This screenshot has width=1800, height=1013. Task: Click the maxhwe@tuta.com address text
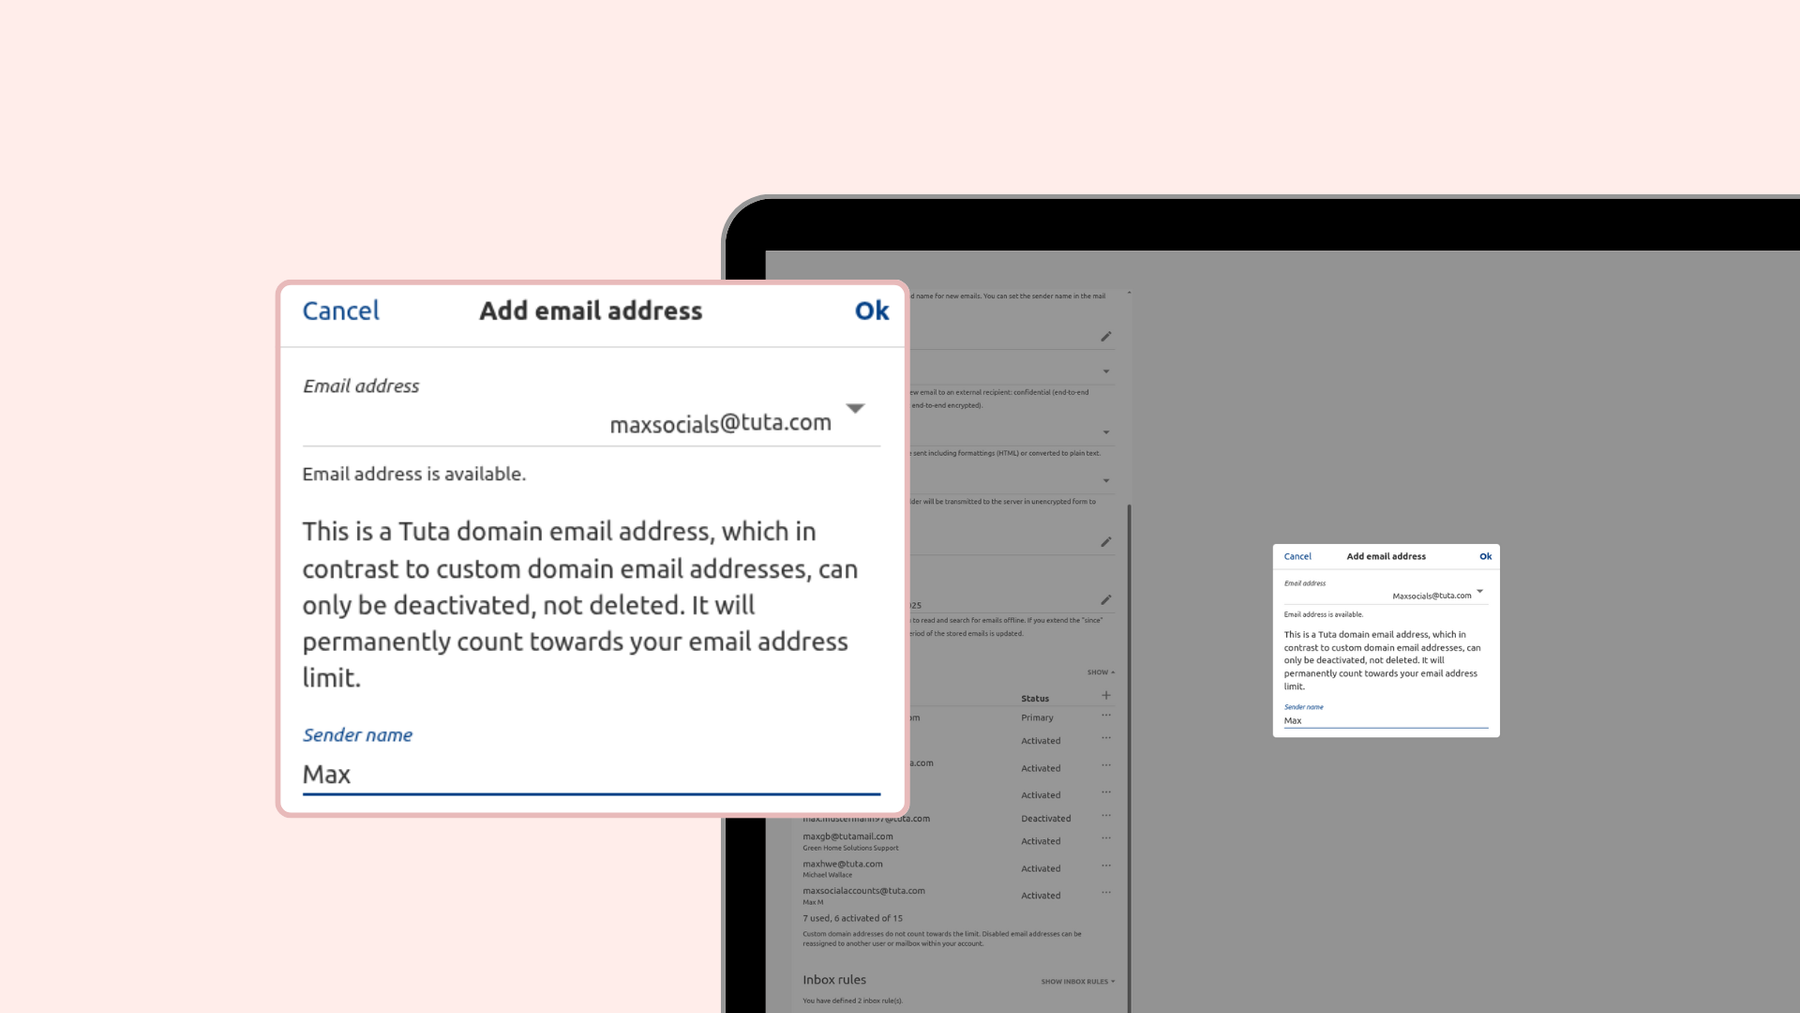click(842, 864)
